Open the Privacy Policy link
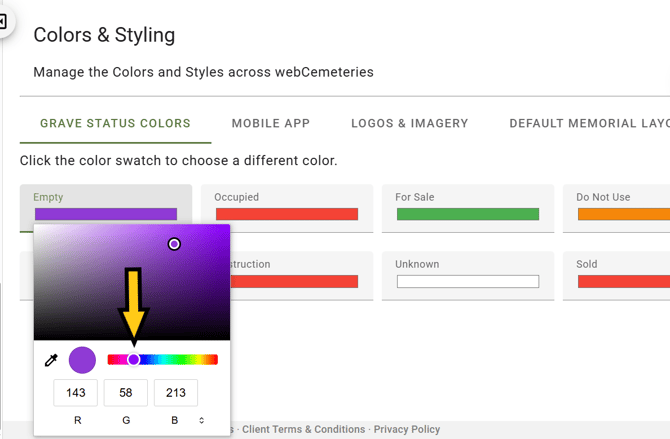 [407, 430]
